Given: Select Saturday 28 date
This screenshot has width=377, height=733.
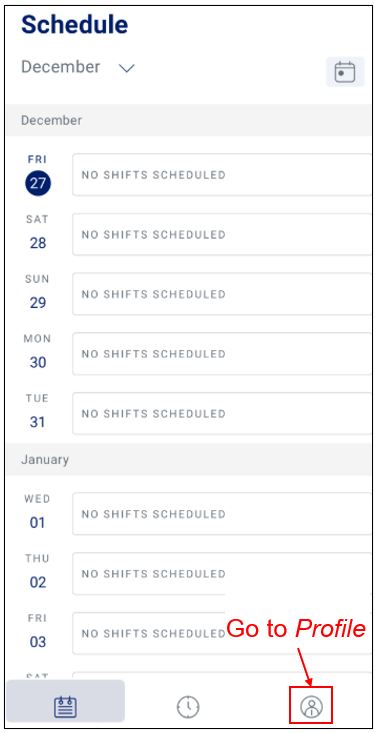Looking at the screenshot, I should point(38,243).
